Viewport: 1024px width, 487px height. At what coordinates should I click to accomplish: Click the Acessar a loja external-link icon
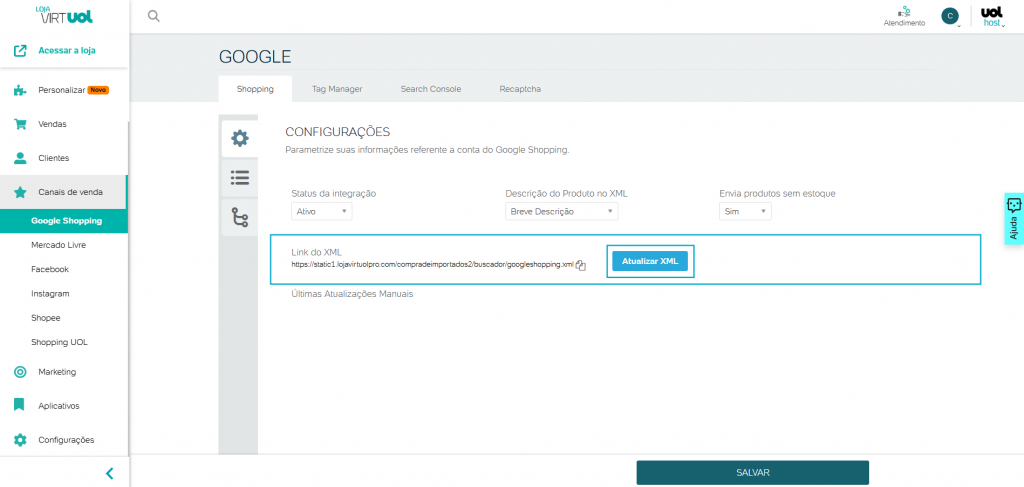click(20, 50)
